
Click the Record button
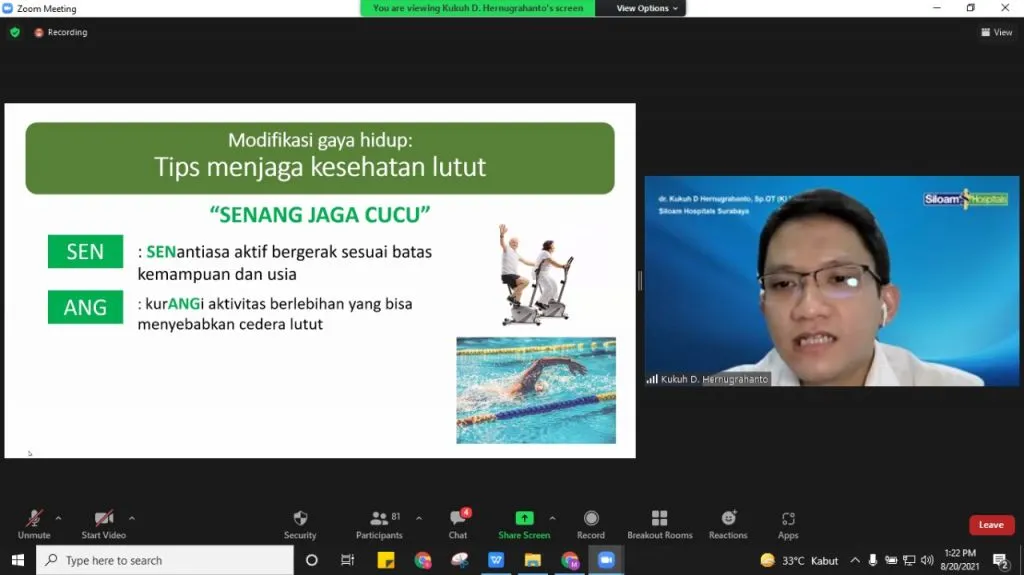[590, 525]
